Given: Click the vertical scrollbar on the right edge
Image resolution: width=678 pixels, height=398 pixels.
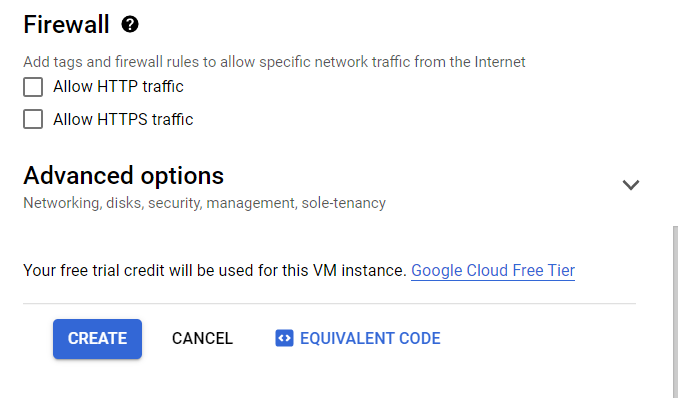Looking at the screenshot, I should click(675, 311).
